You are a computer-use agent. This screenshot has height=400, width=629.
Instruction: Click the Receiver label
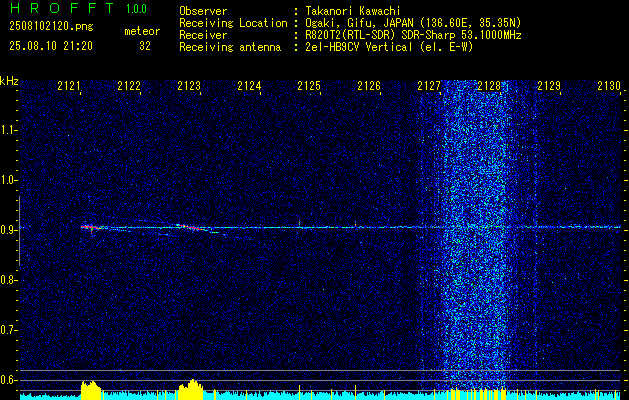(203, 35)
